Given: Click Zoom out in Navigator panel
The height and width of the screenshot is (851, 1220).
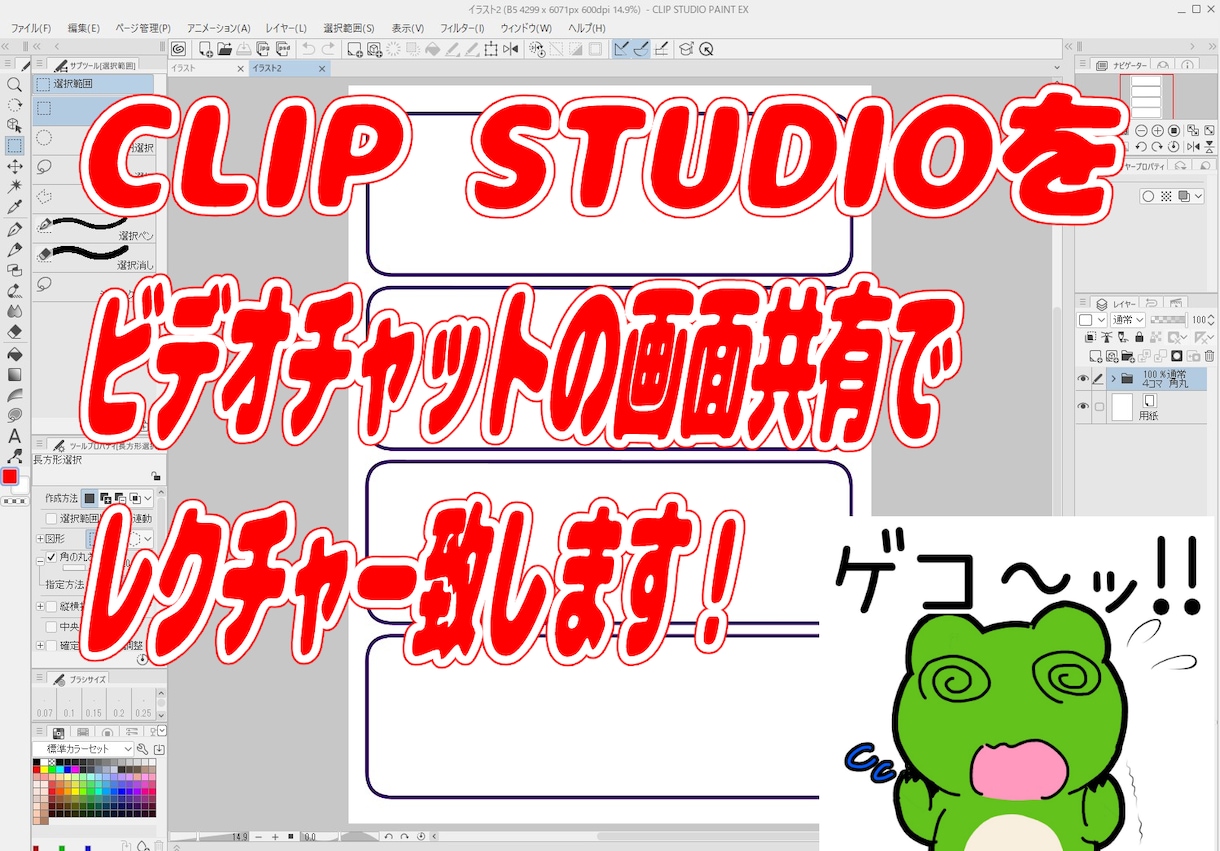Looking at the screenshot, I should point(1141,130).
